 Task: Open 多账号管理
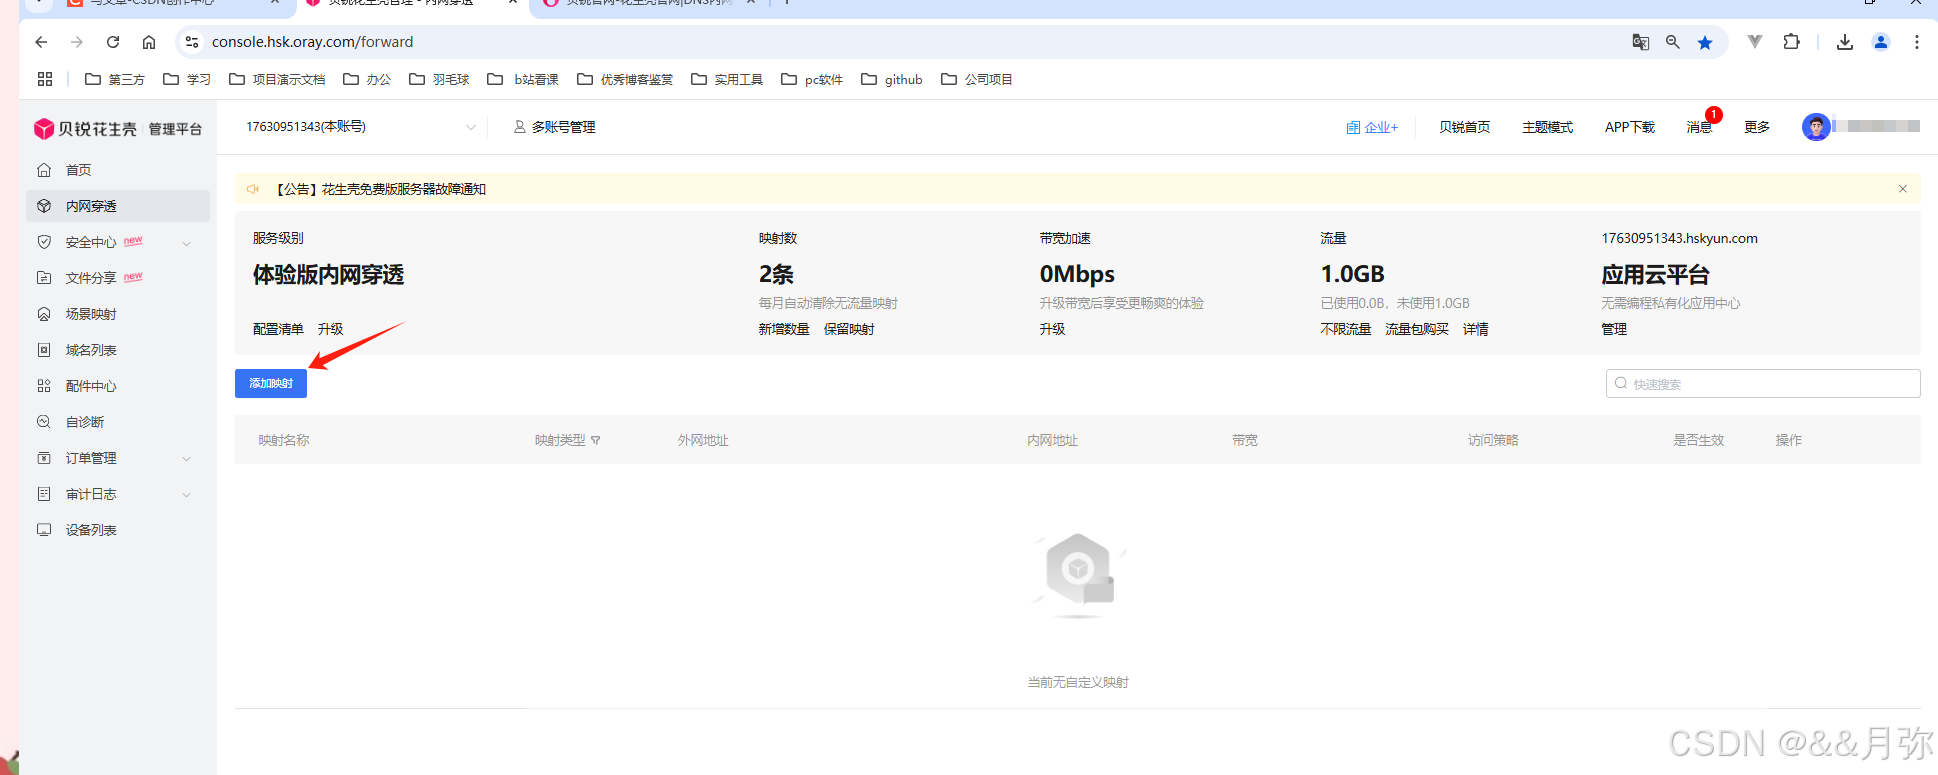pyautogui.click(x=555, y=127)
